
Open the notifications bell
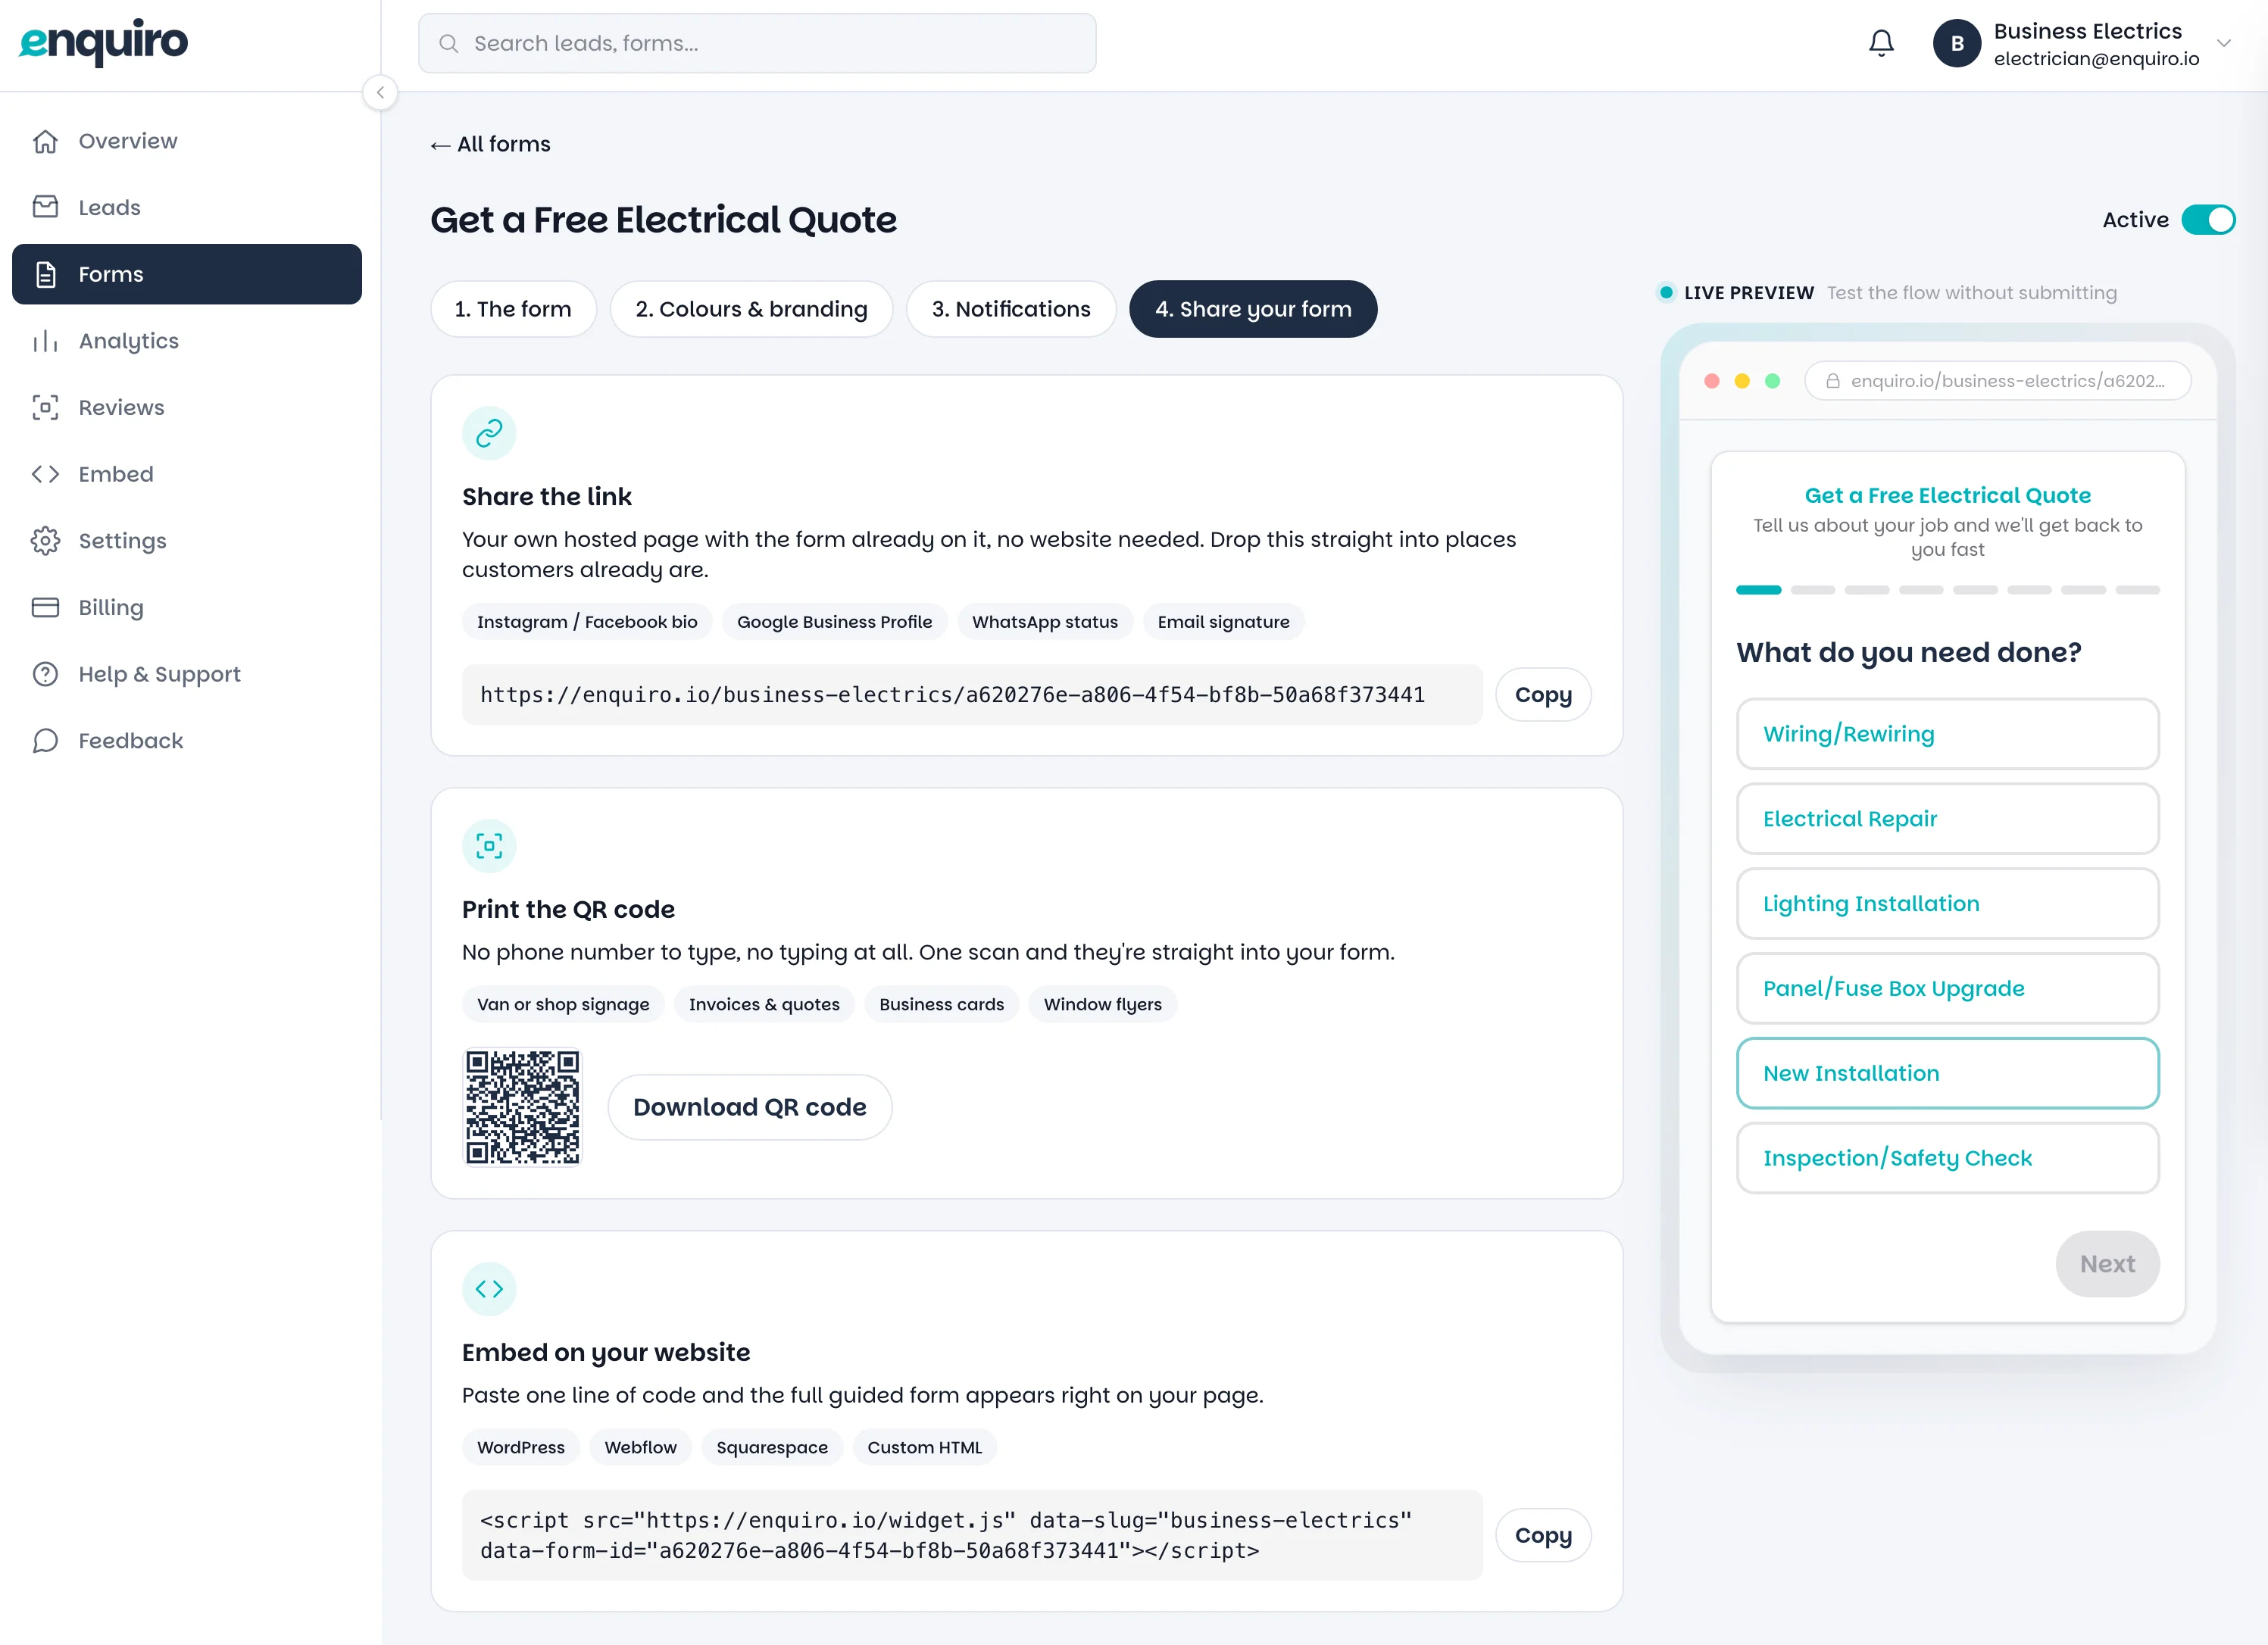click(x=1881, y=43)
